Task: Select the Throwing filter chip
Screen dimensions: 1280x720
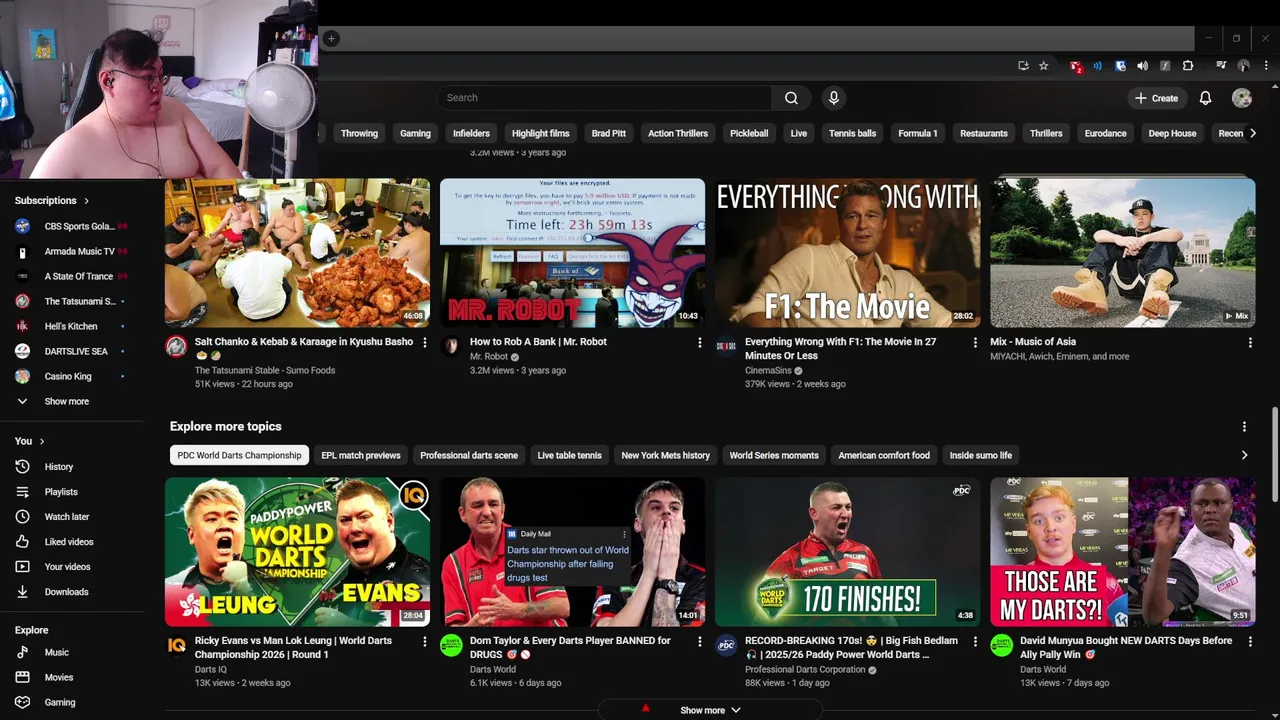Action: point(359,133)
